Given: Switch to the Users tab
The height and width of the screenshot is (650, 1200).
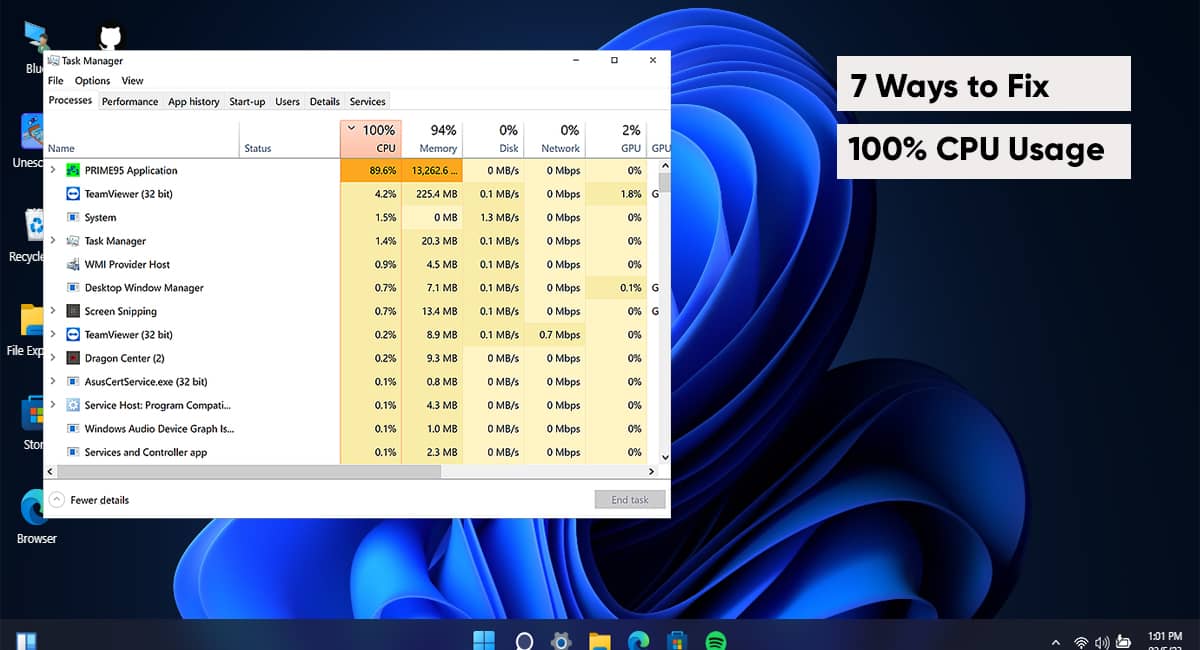Looking at the screenshot, I should 287,101.
